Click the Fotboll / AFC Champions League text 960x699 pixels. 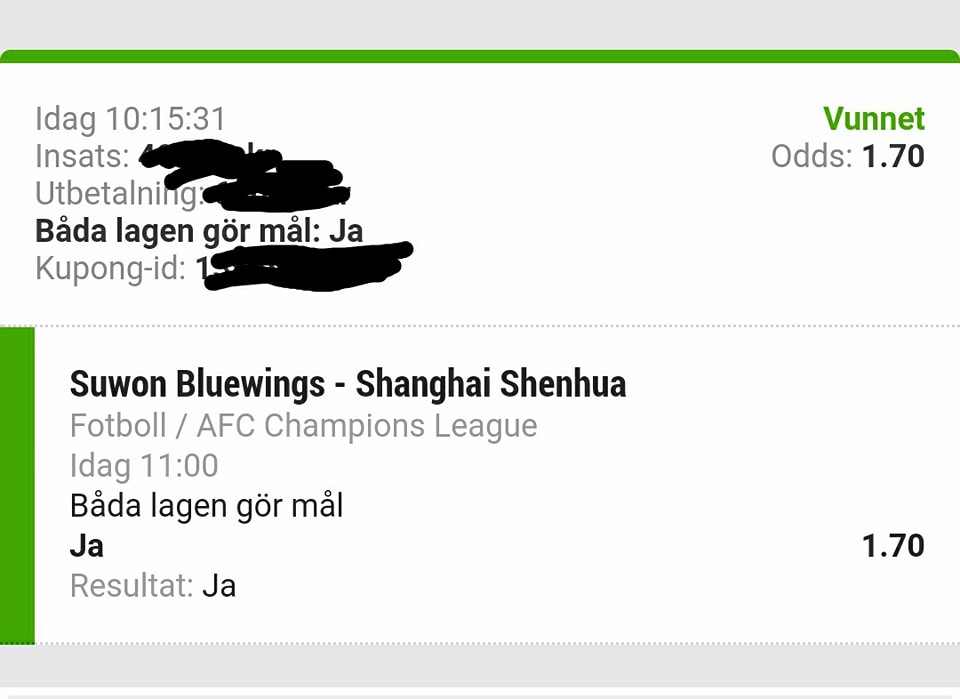(304, 425)
